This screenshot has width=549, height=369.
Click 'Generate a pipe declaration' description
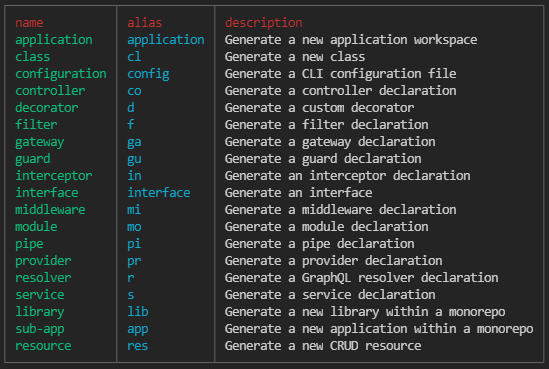[x=319, y=244]
